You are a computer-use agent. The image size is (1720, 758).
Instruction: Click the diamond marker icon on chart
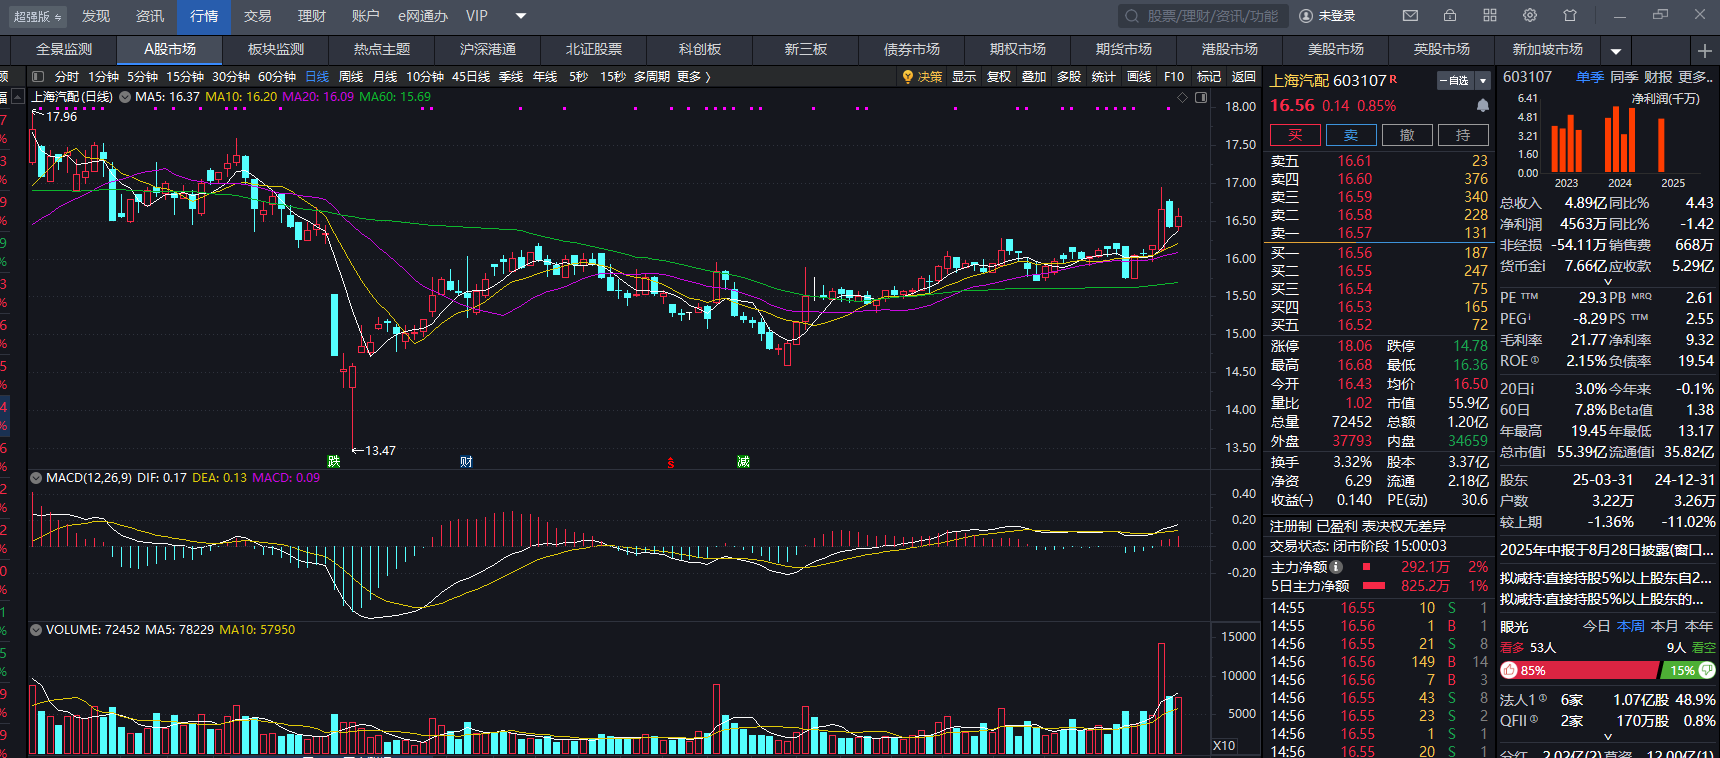(x=1182, y=97)
